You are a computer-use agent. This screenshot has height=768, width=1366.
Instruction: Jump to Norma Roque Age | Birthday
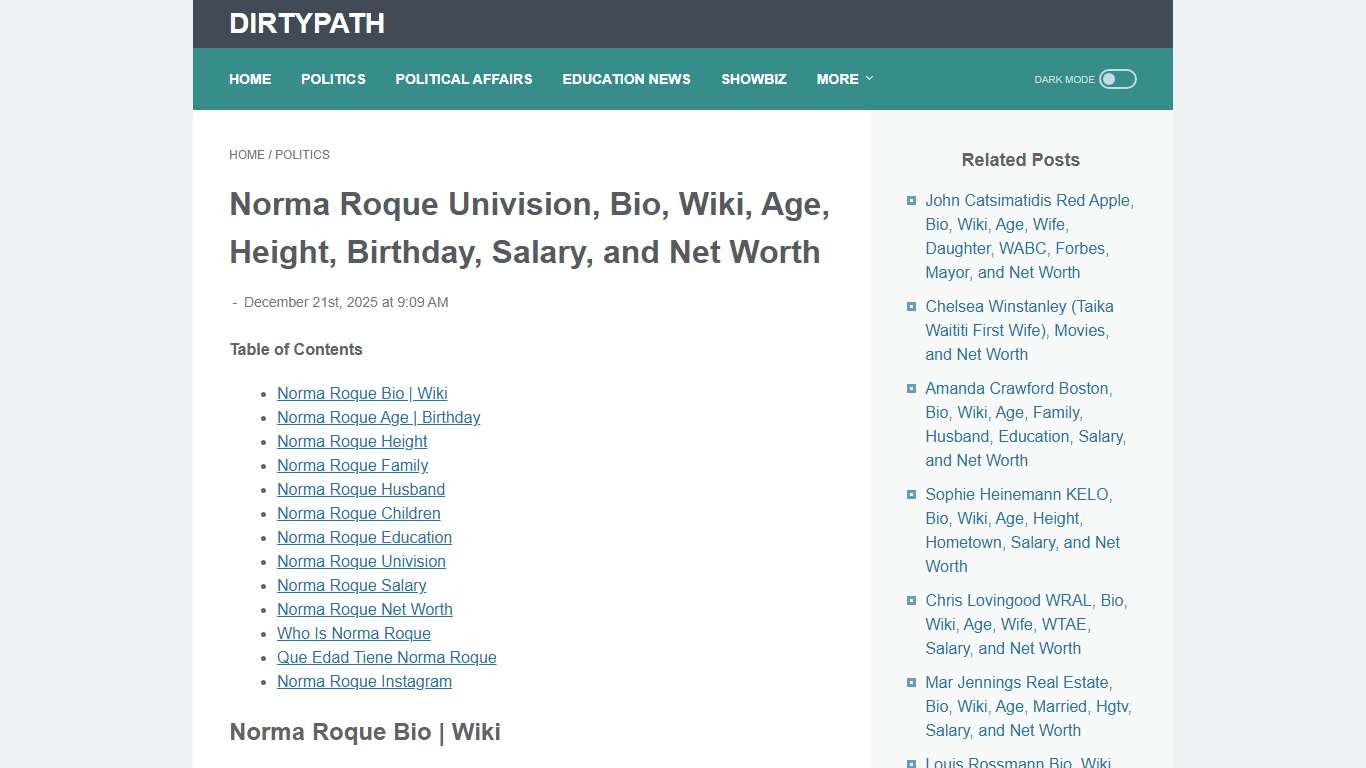point(378,417)
